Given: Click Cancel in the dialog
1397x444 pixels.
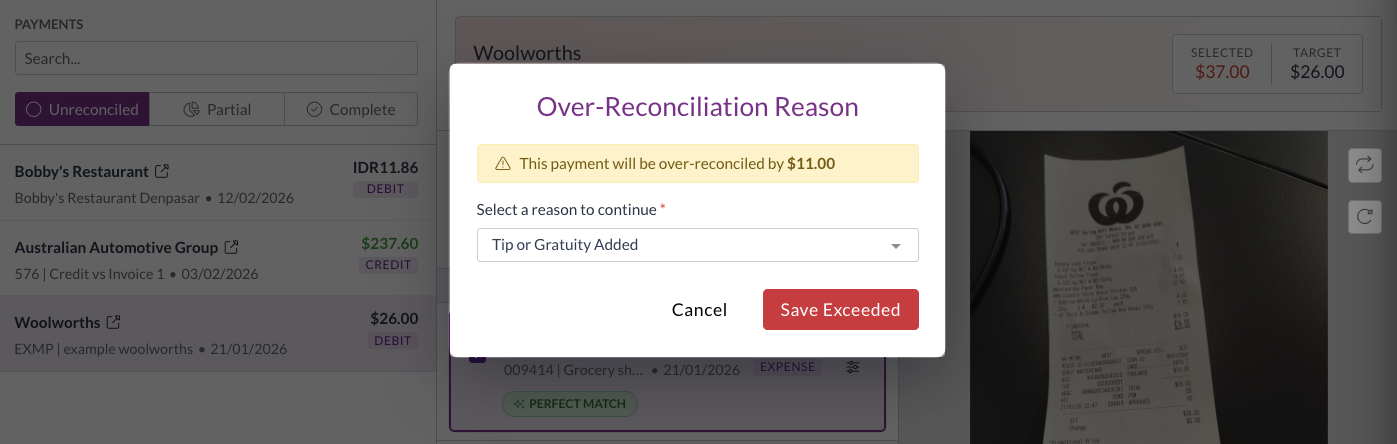Looking at the screenshot, I should [x=699, y=310].
